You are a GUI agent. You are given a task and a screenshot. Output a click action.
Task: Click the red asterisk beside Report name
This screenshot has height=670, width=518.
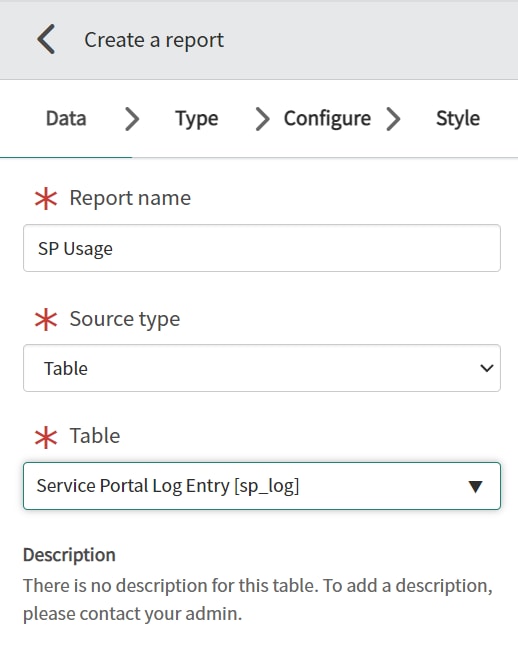click(x=46, y=199)
